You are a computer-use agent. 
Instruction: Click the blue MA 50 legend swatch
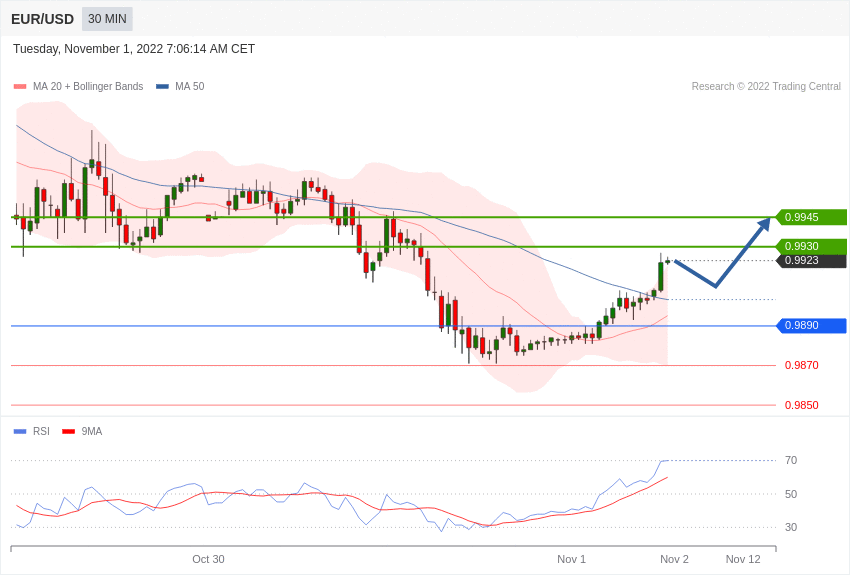(162, 86)
